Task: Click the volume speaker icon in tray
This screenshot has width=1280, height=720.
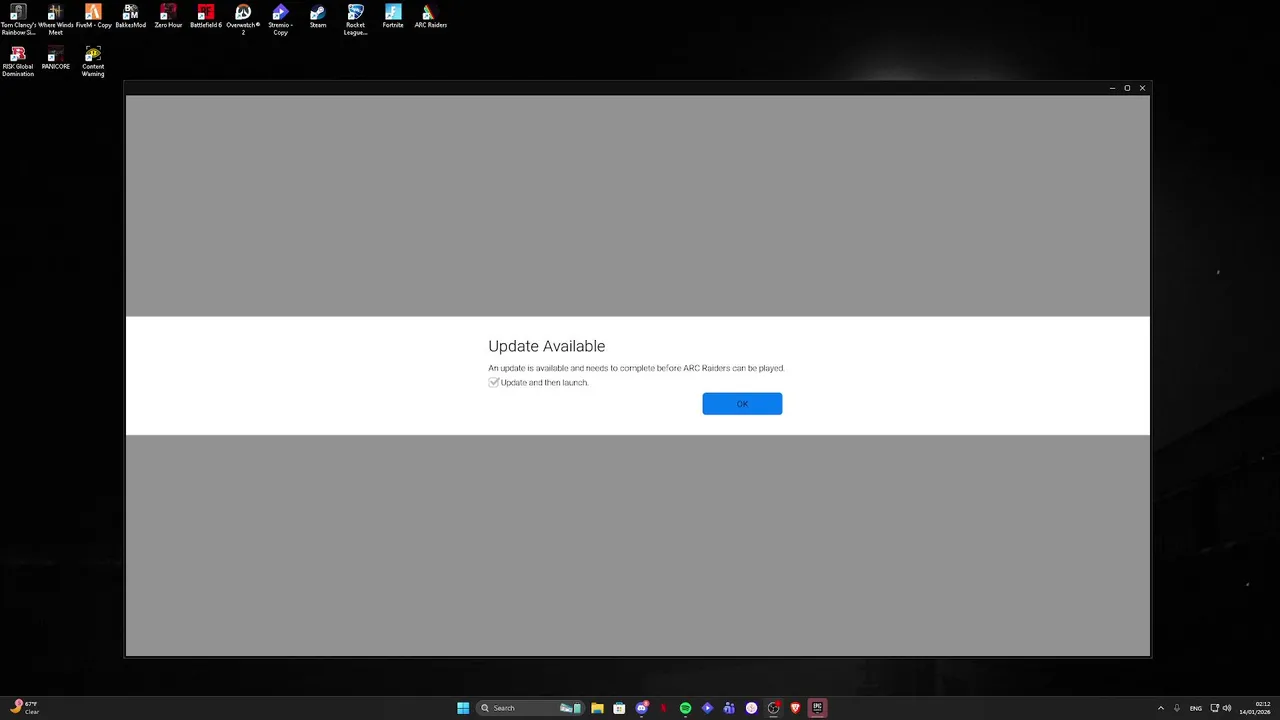Action: point(1227,708)
